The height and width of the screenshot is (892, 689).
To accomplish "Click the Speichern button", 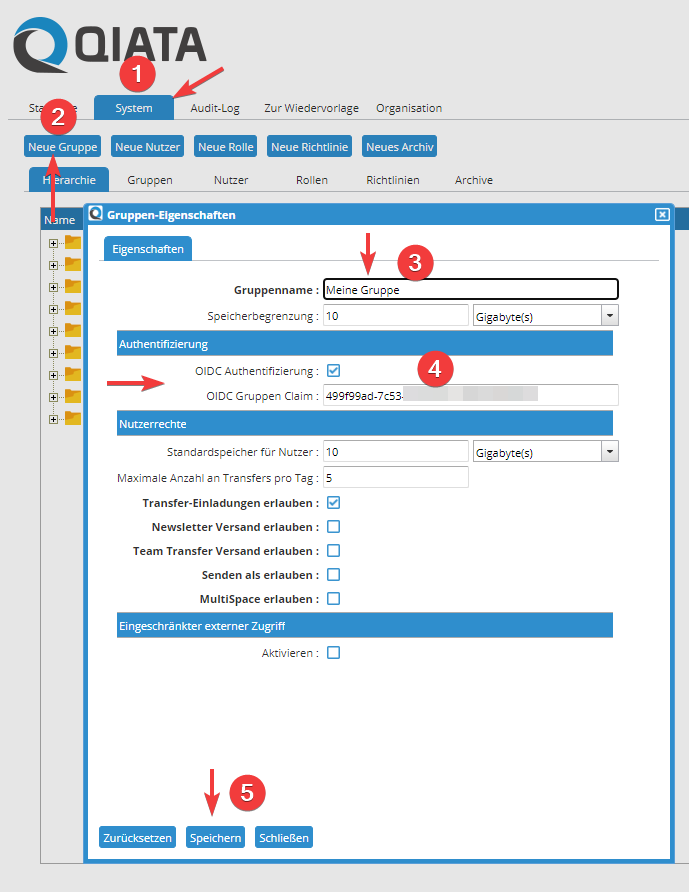I will 216,837.
